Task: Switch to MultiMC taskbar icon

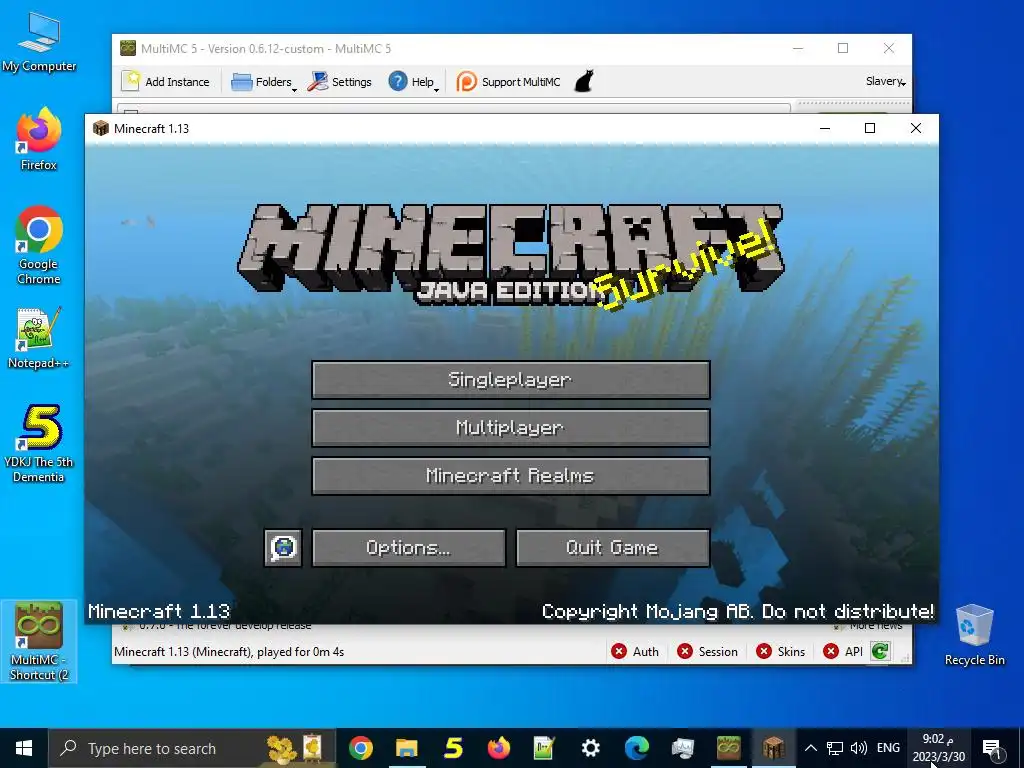Action: (728, 748)
